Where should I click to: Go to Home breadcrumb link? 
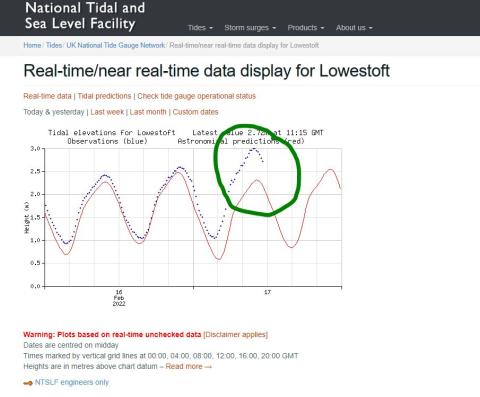(x=32, y=45)
